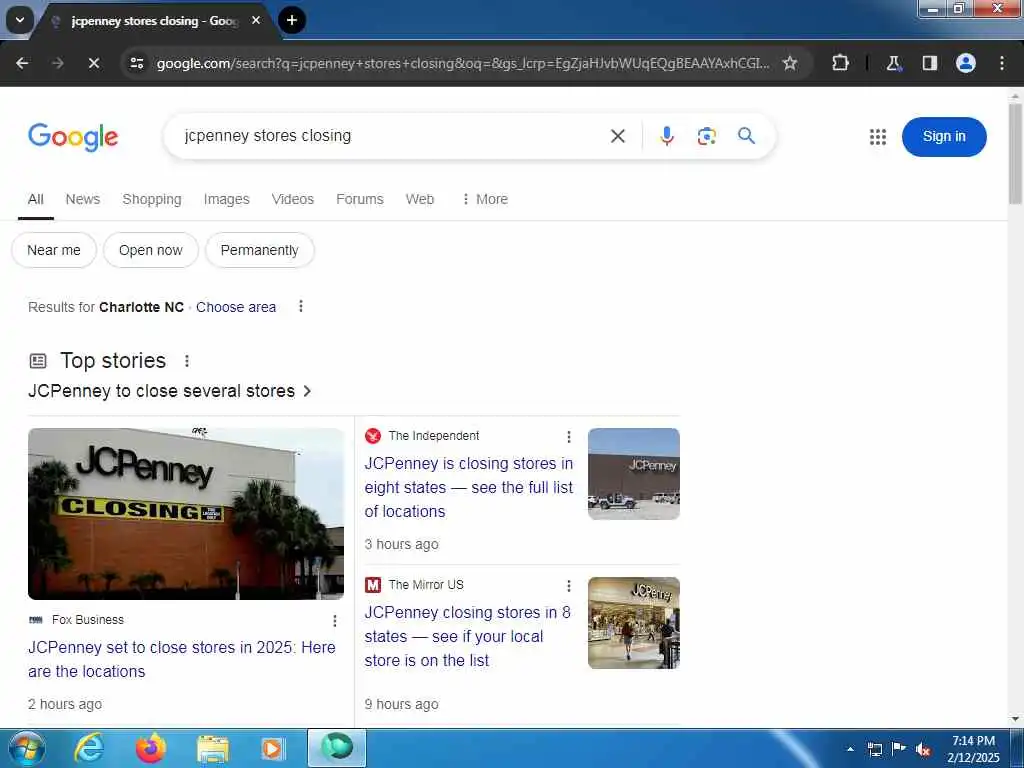Open The Mirror US 8 states article
Viewport: 1024px width, 768px height.
468,636
